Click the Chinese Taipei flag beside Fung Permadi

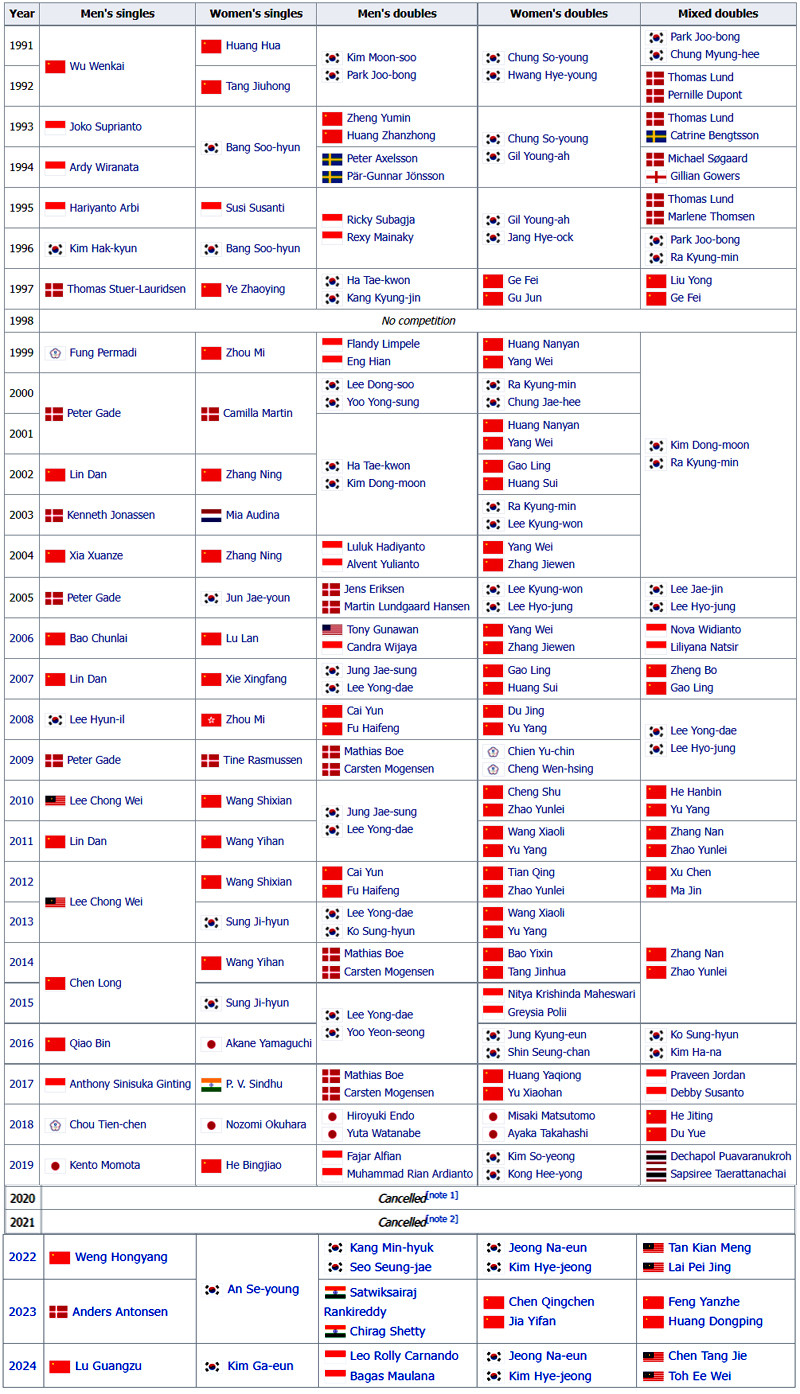coord(55,353)
